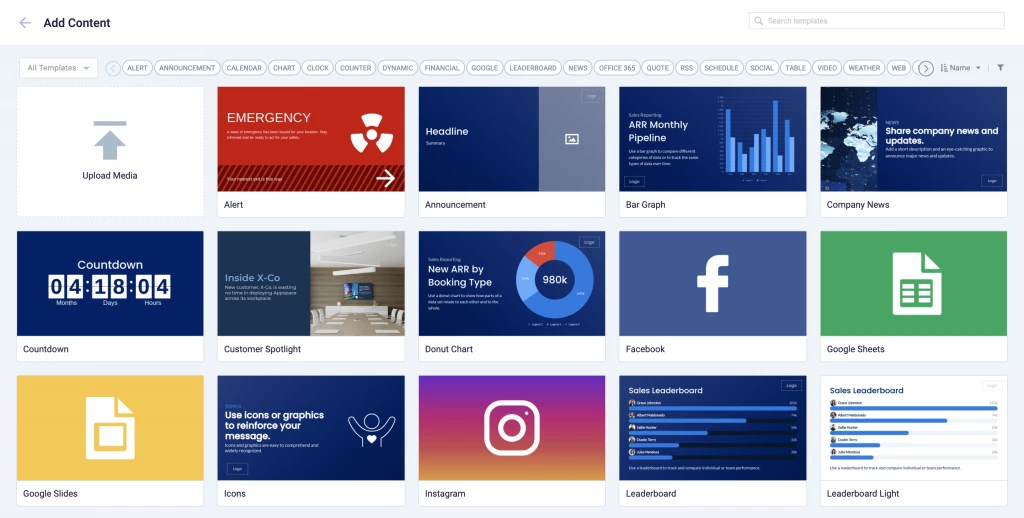Filter by WEB tag
Viewport: 1024px width, 518px height.
(x=899, y=68)
